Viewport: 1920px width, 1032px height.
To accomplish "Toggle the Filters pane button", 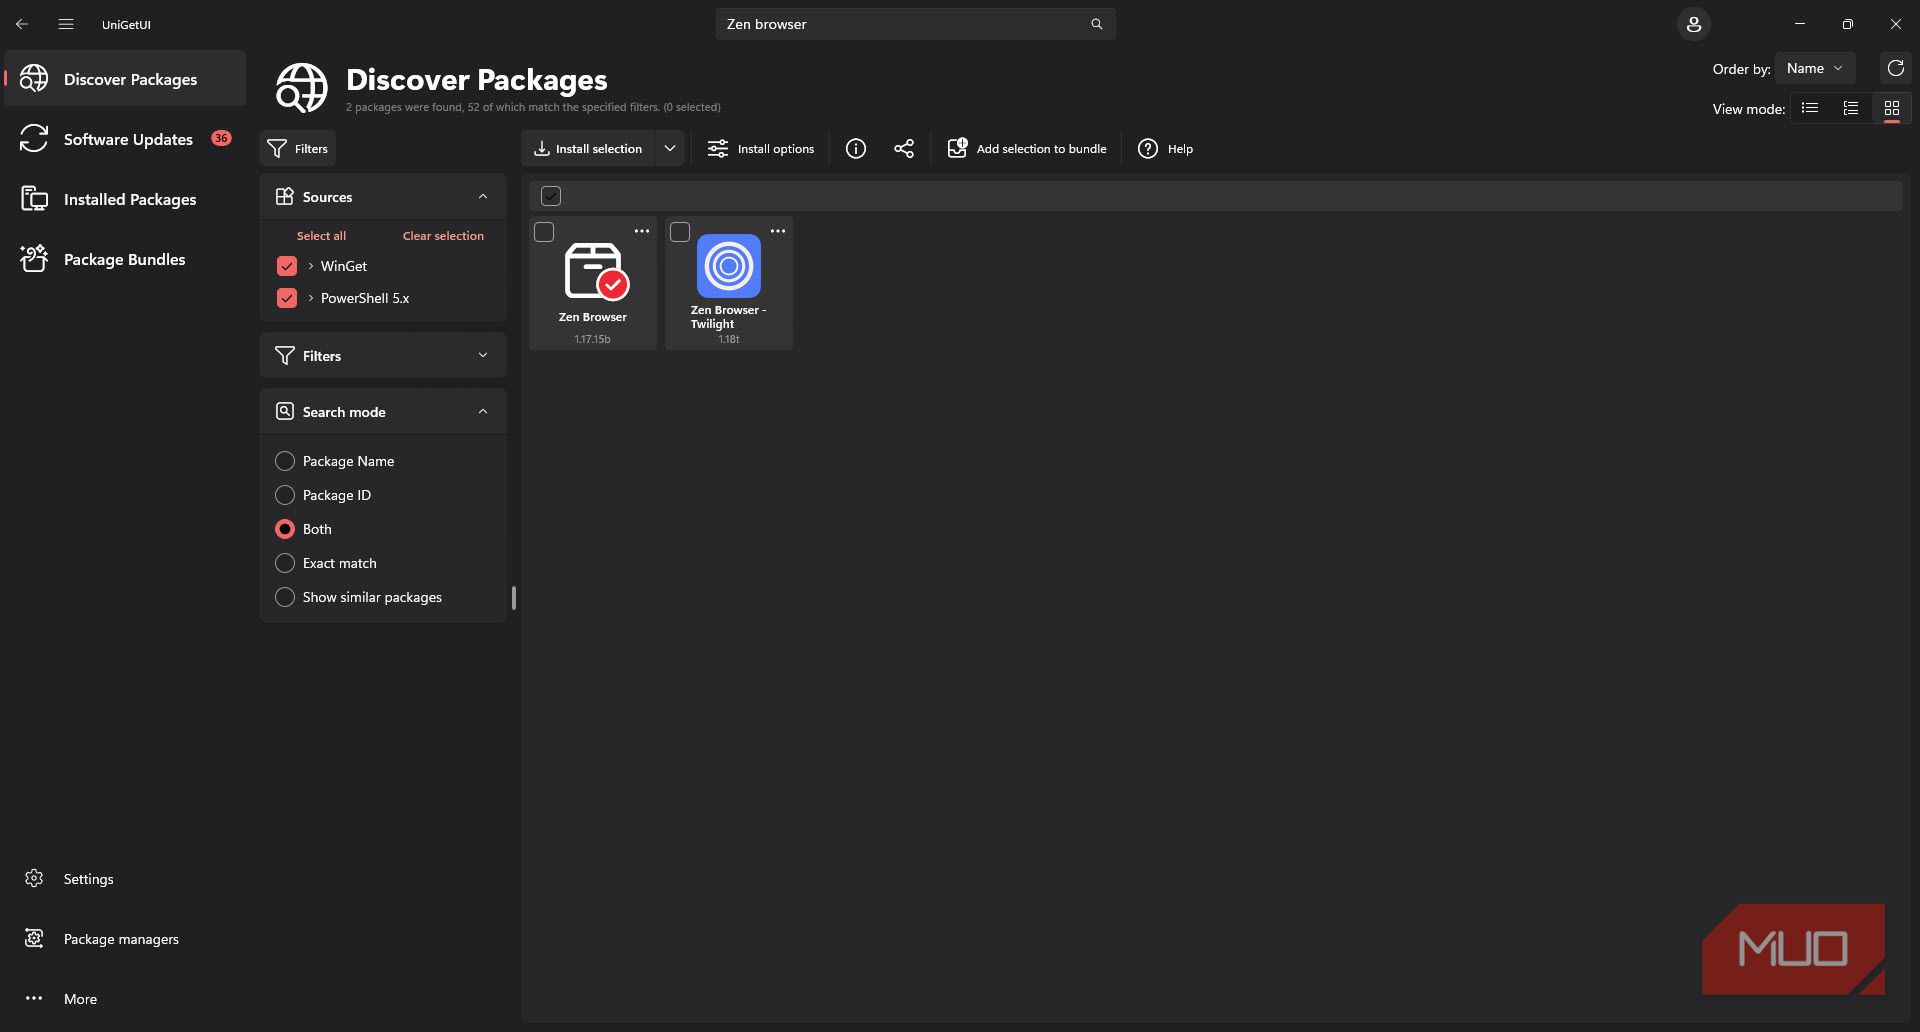I will pyautogui.click(x=298, y=148).
